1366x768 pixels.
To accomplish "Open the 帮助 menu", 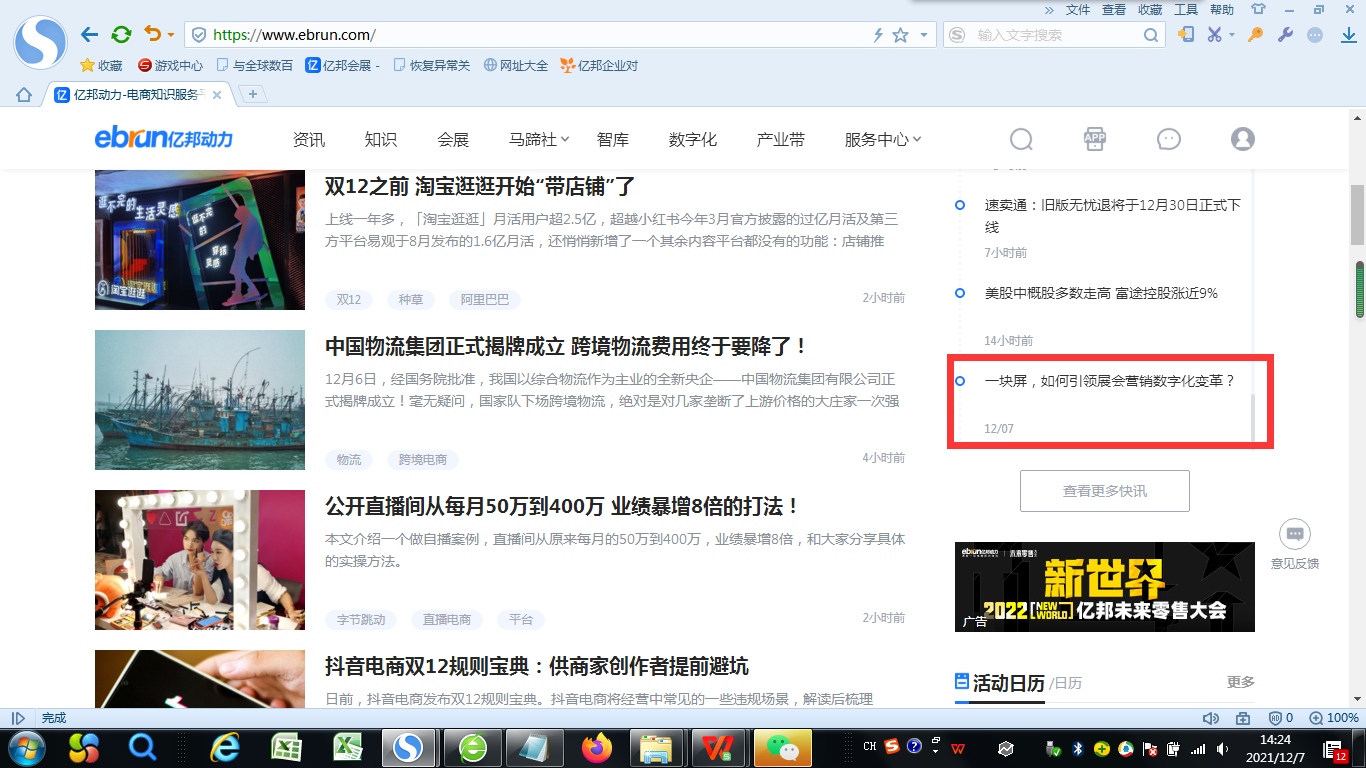I will click(x=1222, y=9).
